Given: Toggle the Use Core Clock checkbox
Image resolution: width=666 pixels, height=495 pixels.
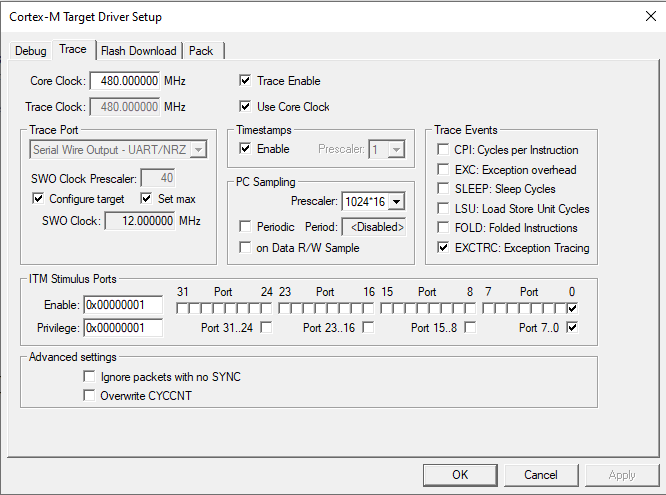Looking at the screenshot, I should coord(245,106).
